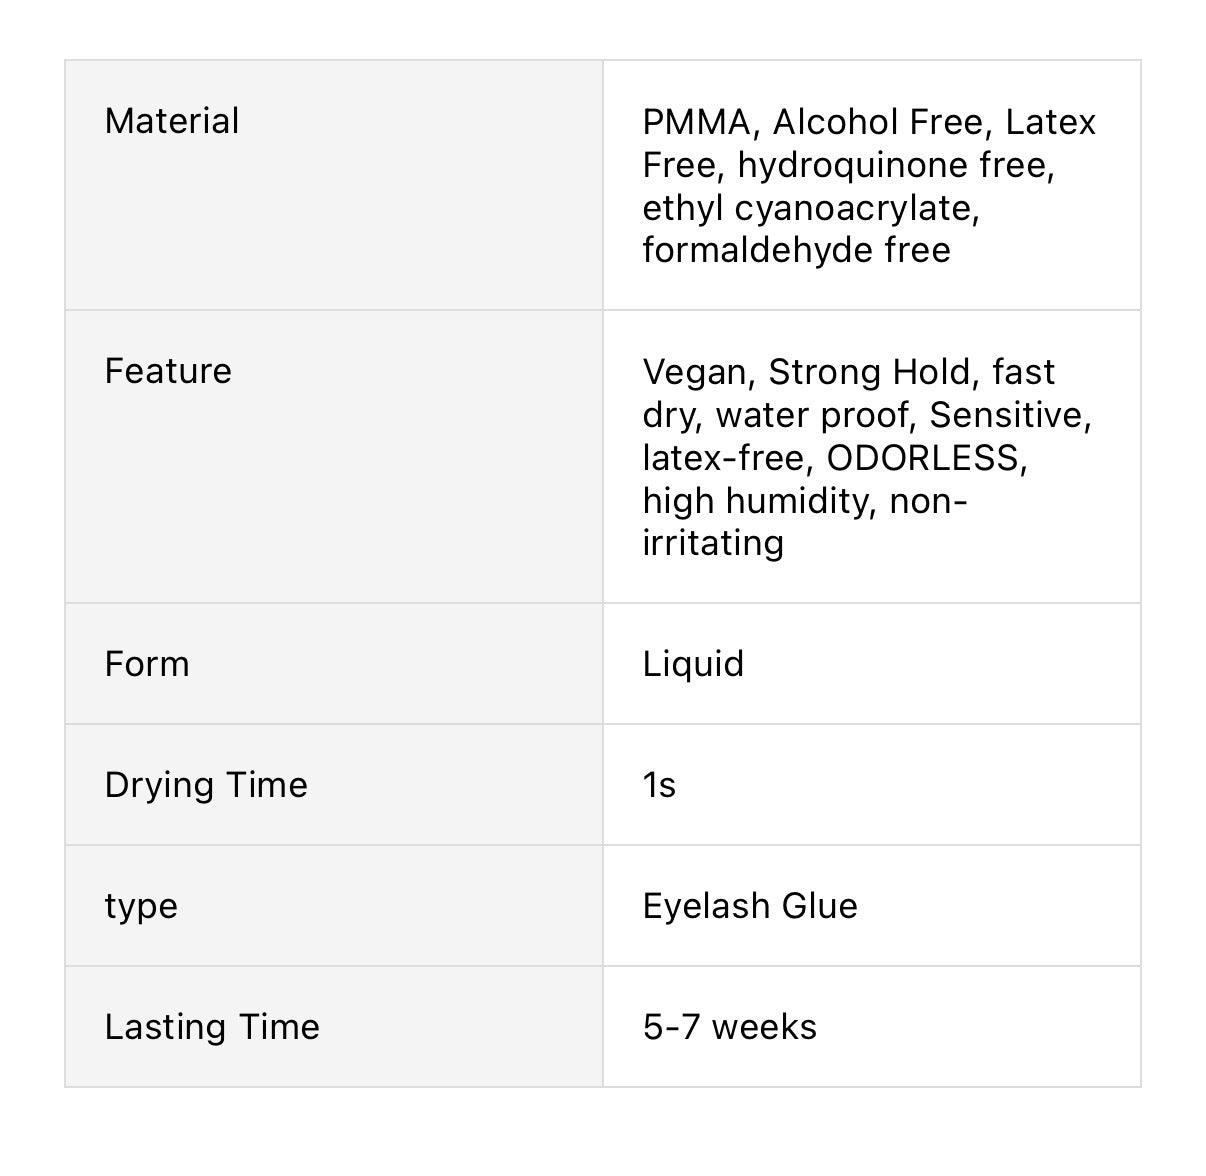The image size is (1206, 1176).
Task: Select the Eyelash Glue value
Action: [x=750, y=906]
